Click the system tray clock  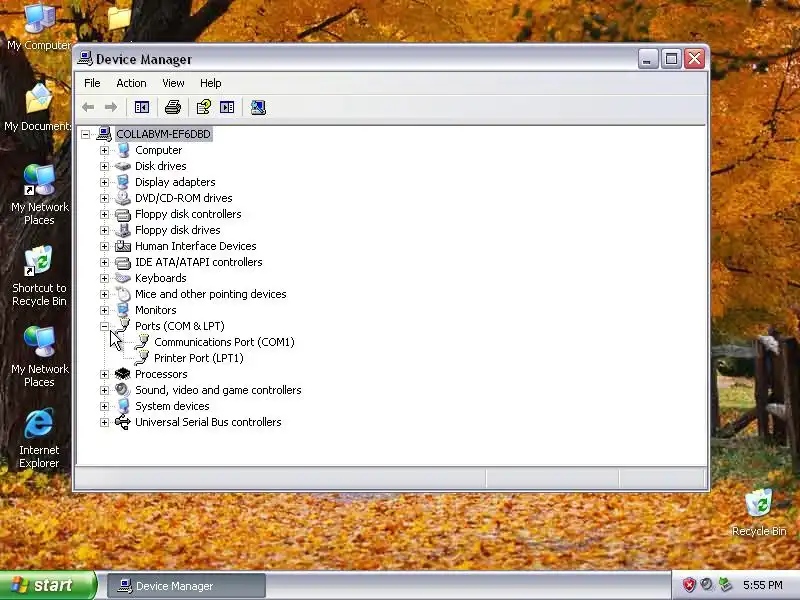coord(762,585)
